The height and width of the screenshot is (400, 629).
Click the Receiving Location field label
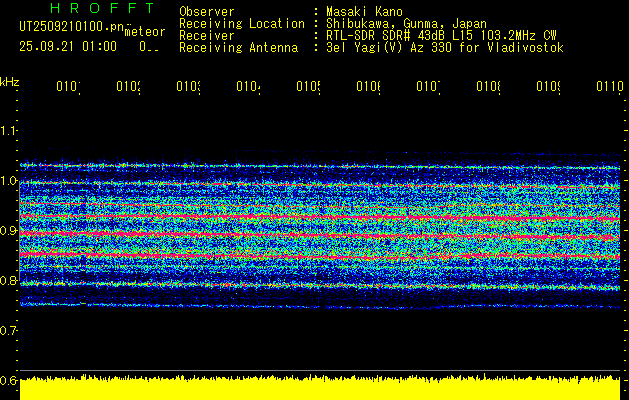pyautogui.click(x=241, y=23)
